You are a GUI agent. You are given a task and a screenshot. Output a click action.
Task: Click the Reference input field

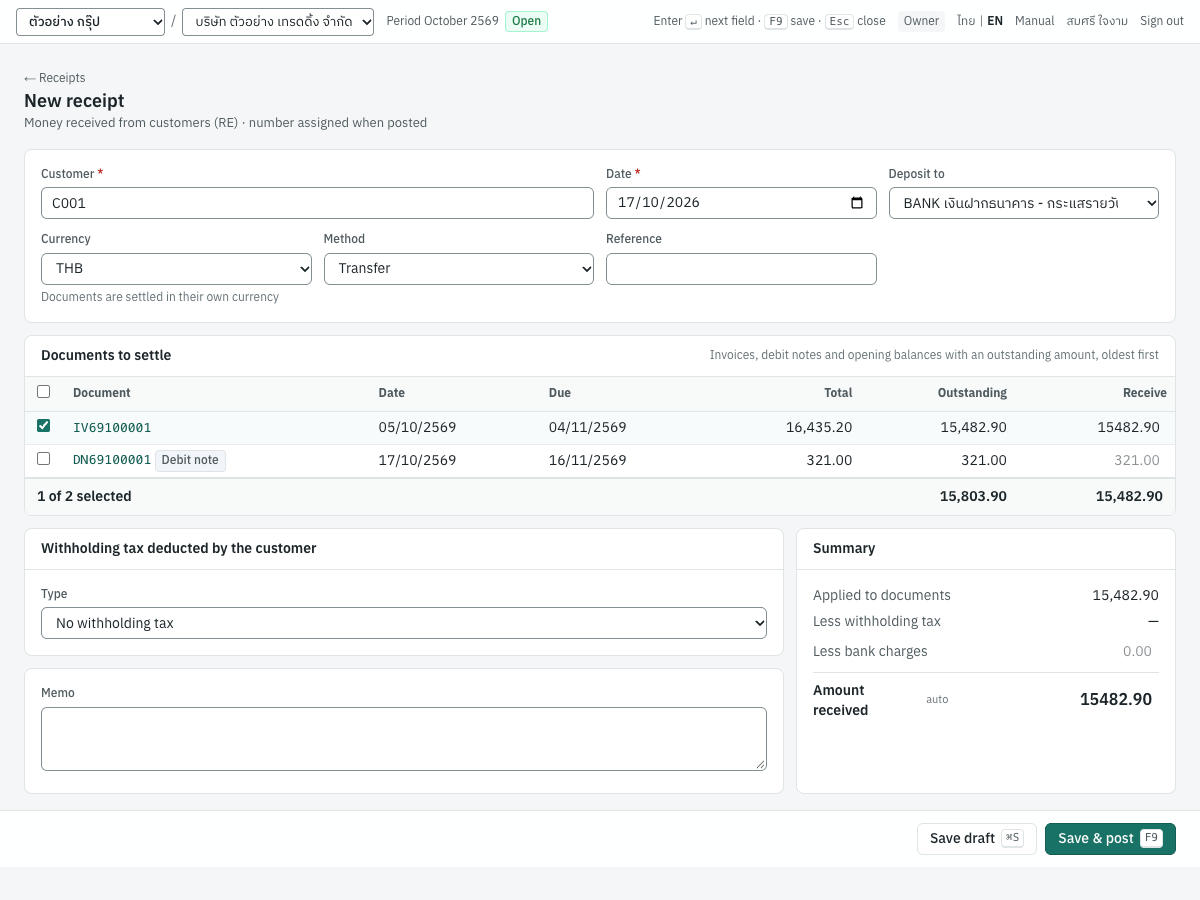[x=741, y=269]
